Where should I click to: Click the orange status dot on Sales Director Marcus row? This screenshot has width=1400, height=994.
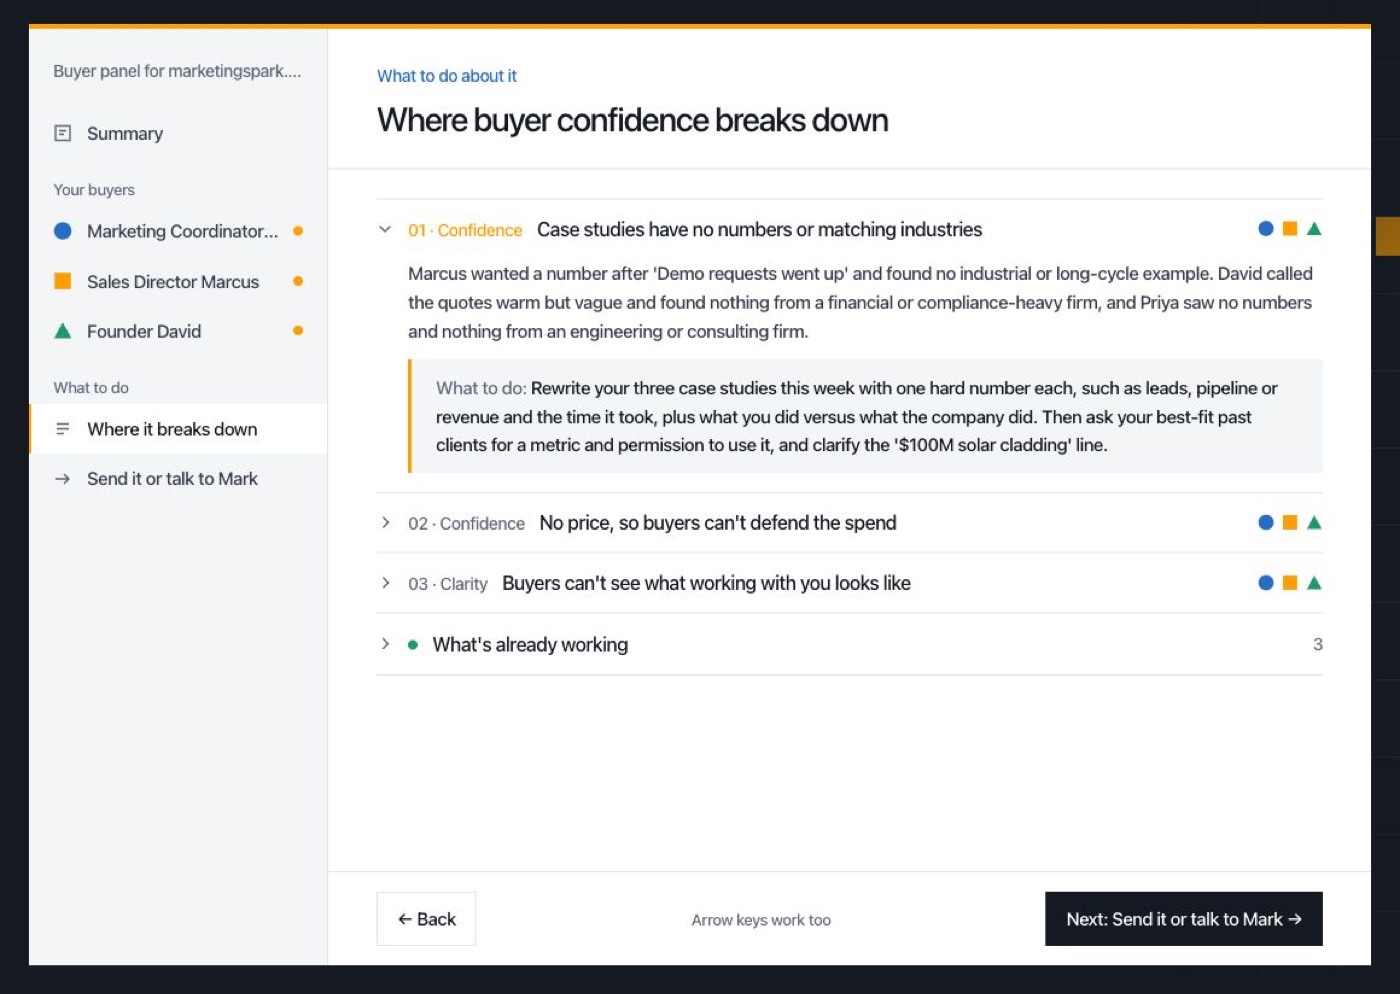point(298,281)
